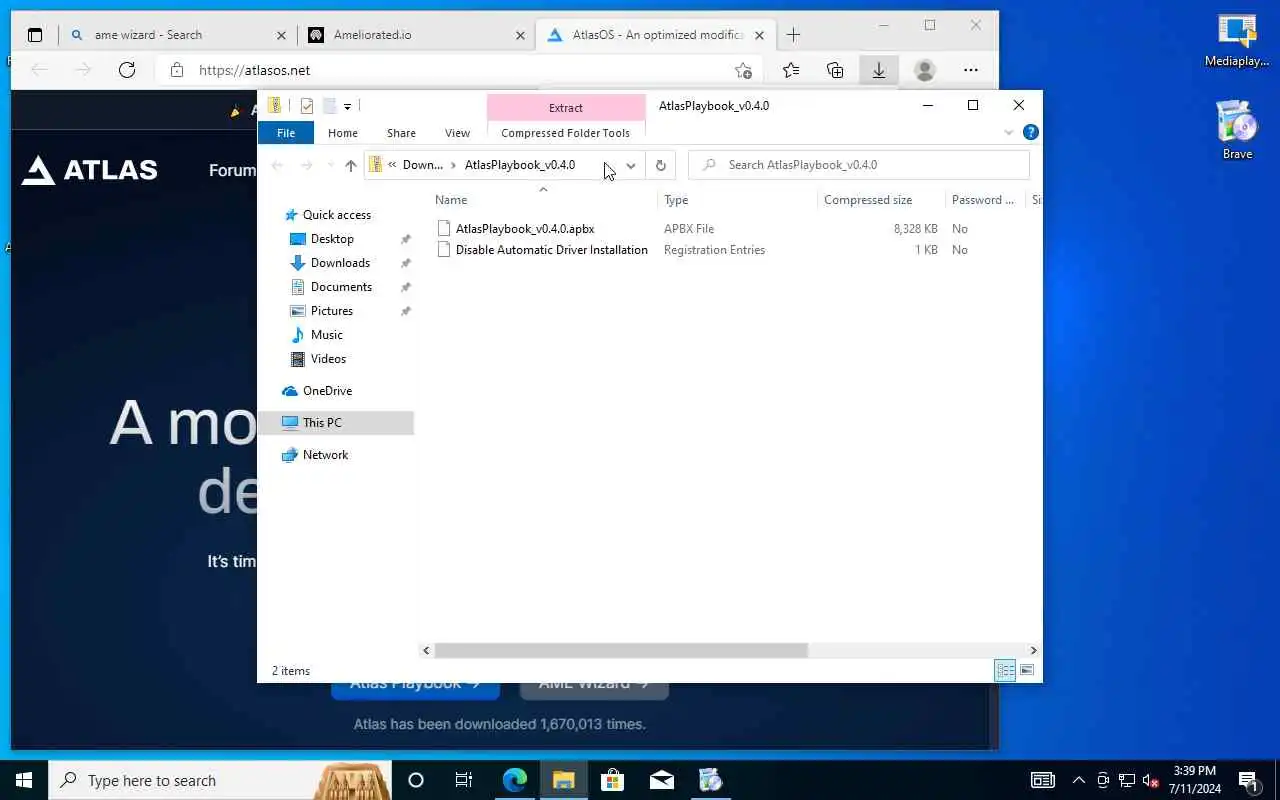
Task: Sort by Password column header
Action: (983, 200)
